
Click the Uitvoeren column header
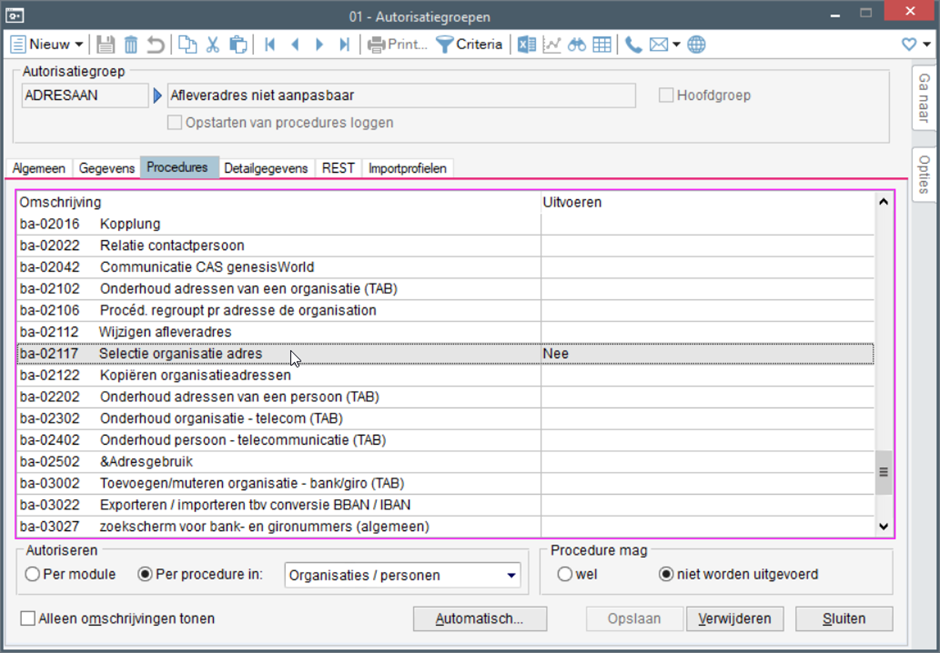point(572,202)
